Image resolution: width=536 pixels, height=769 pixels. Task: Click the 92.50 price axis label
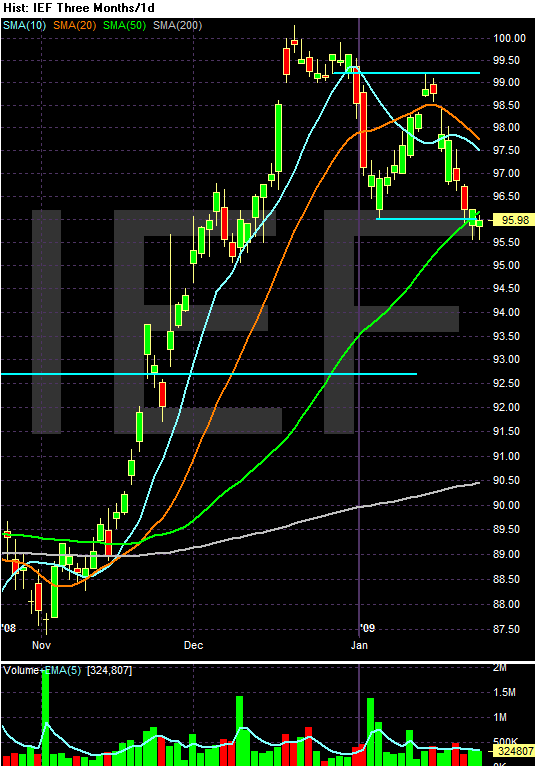point(506,383)
